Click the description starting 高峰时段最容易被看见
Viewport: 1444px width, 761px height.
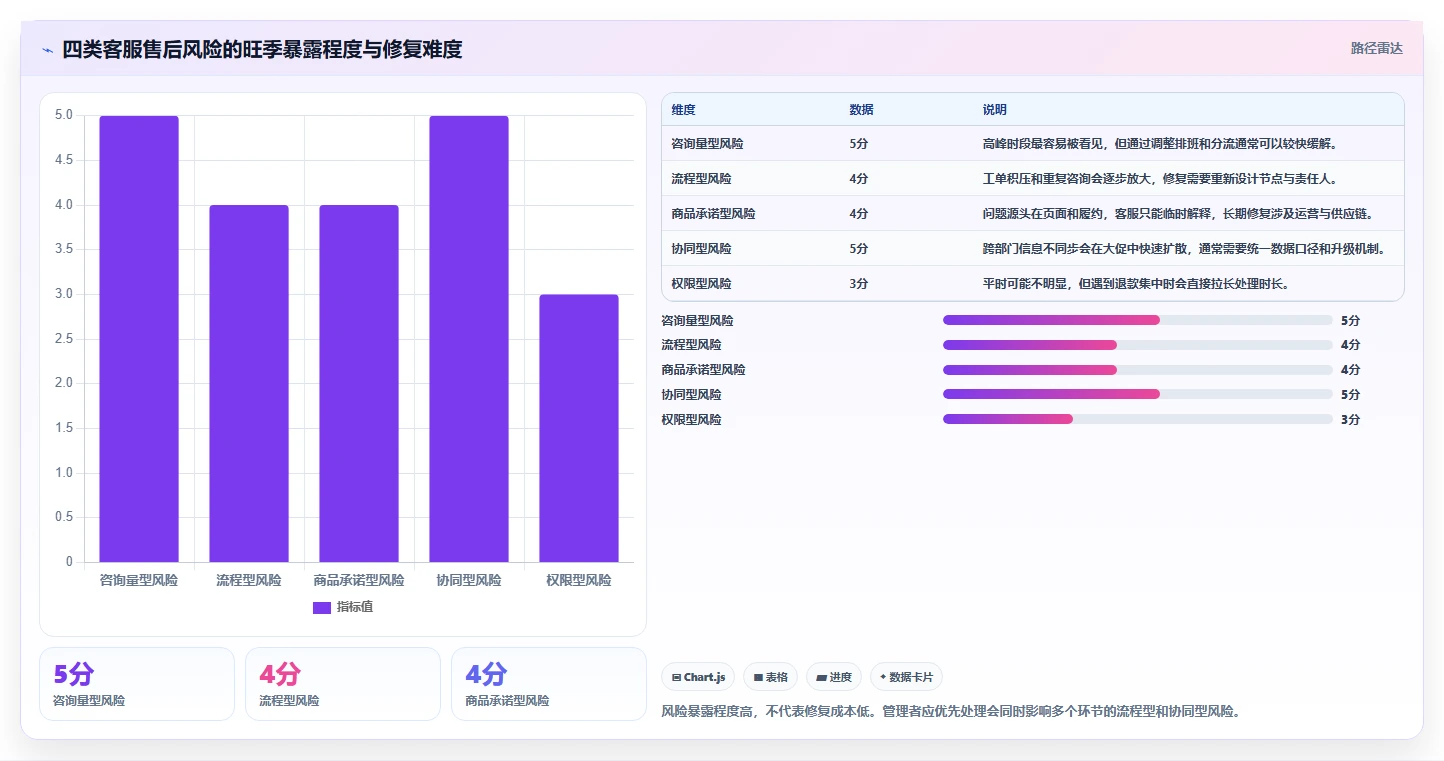(x=1160, y=144)
